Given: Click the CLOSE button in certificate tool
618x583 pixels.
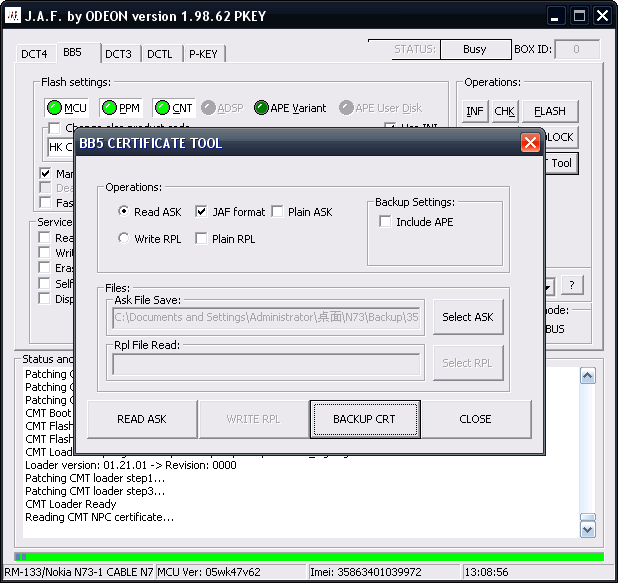Looking at the screenshot, I should coord(476,419).
